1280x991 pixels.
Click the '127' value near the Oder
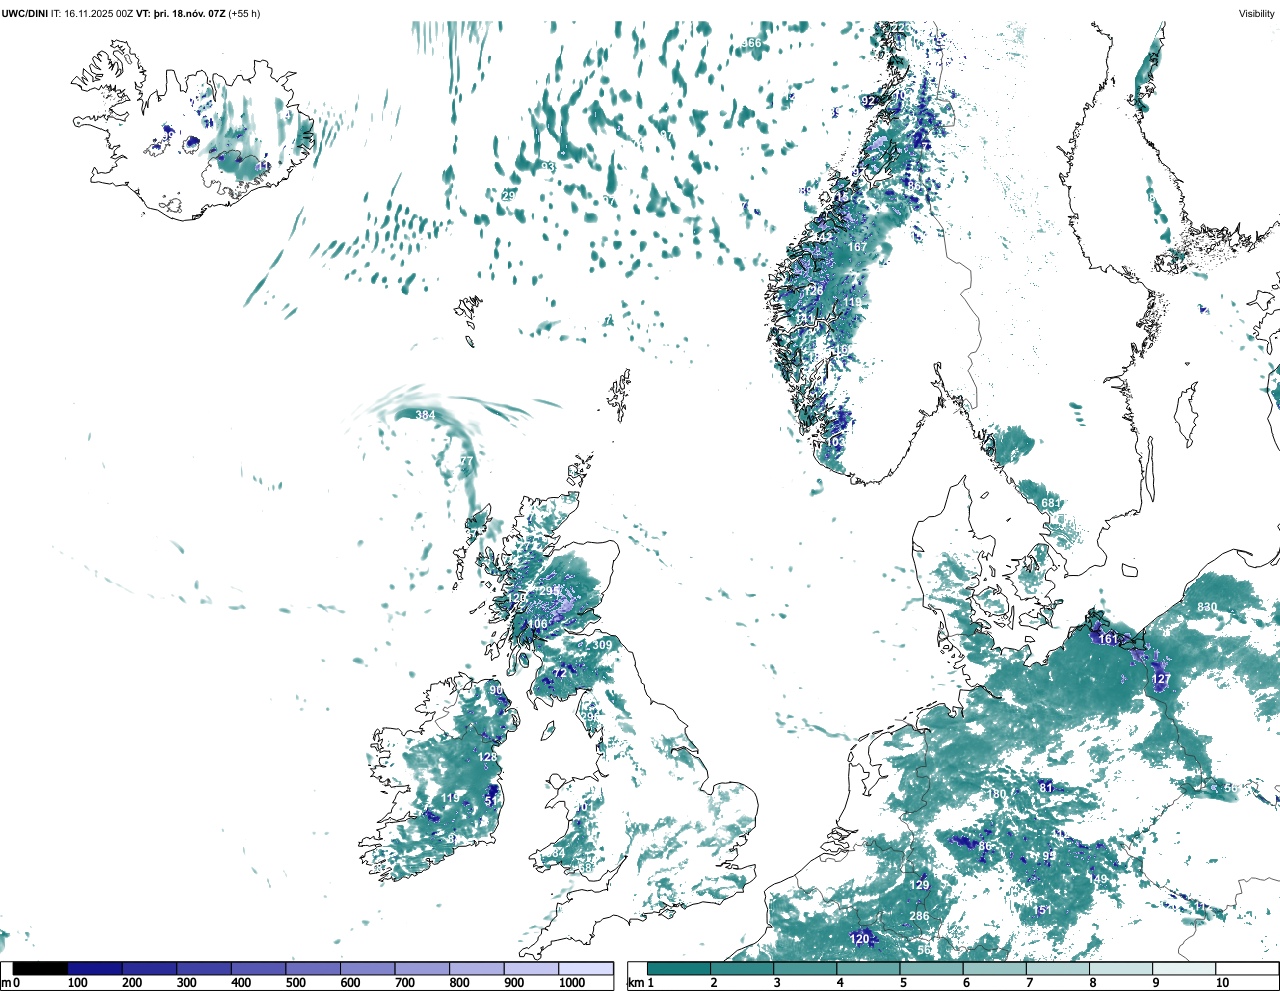coord(1161,679)
